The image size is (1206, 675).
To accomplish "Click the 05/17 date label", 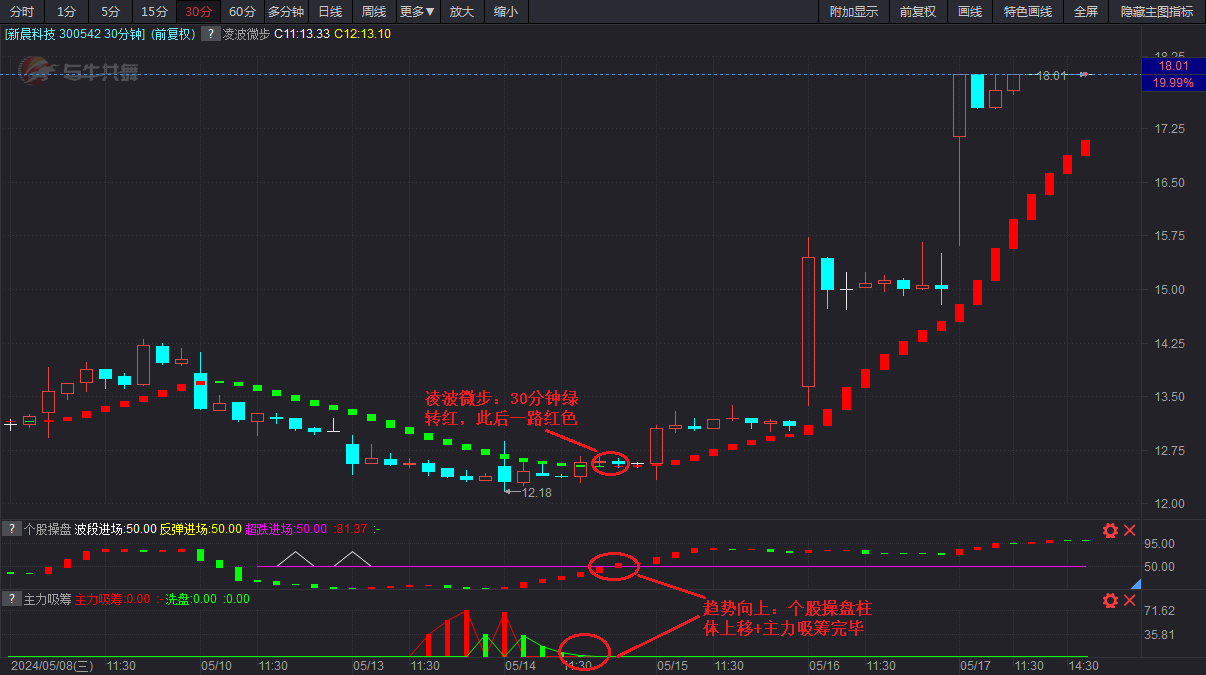I will [x=976, y=665].
